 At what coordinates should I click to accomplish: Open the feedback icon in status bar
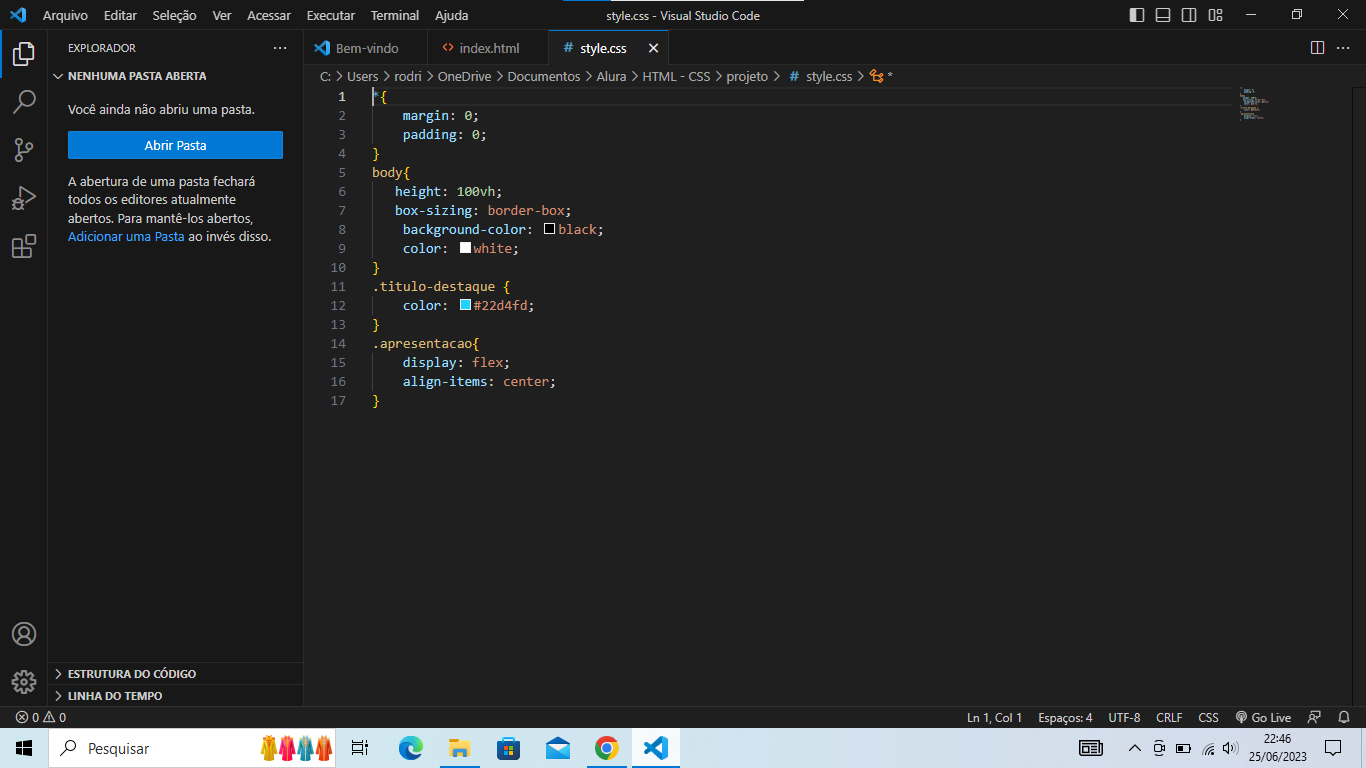coord(1315,717)
